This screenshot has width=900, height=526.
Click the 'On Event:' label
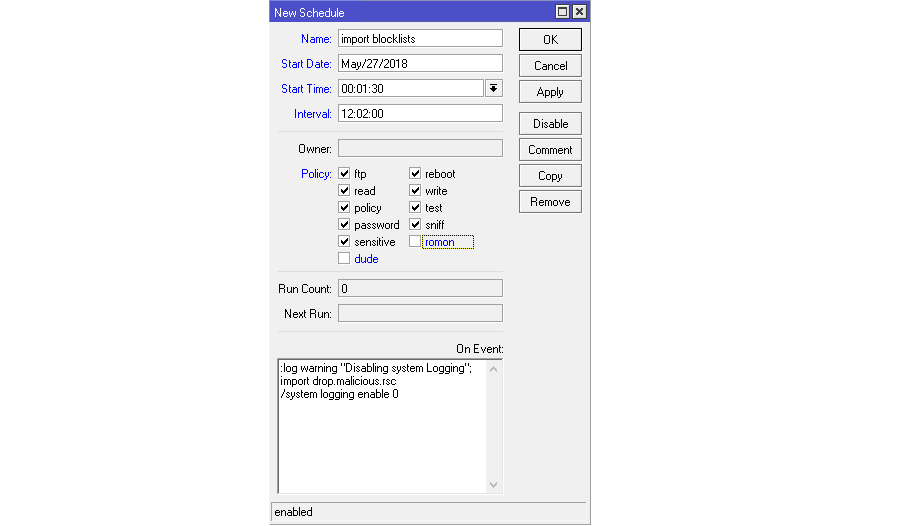[479, 349]
